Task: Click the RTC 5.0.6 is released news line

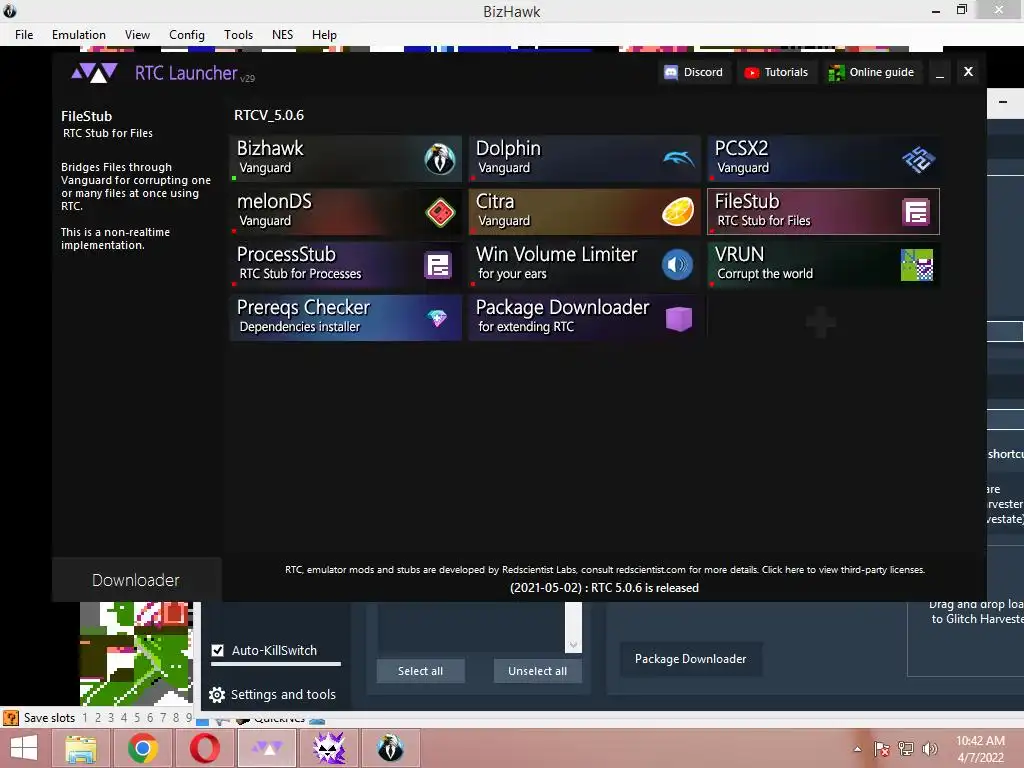Action: (604, 588)
